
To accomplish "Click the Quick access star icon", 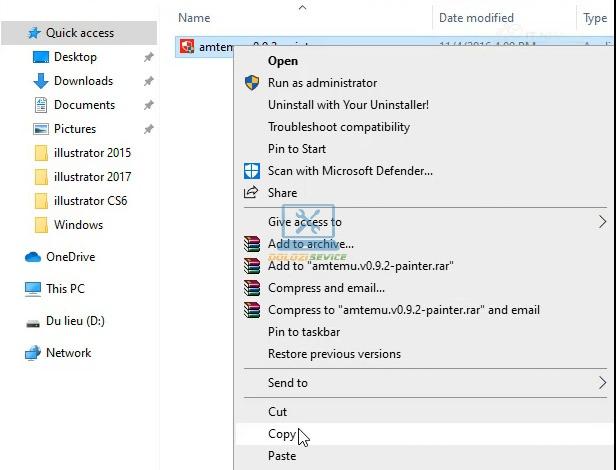I will point(33,33).
